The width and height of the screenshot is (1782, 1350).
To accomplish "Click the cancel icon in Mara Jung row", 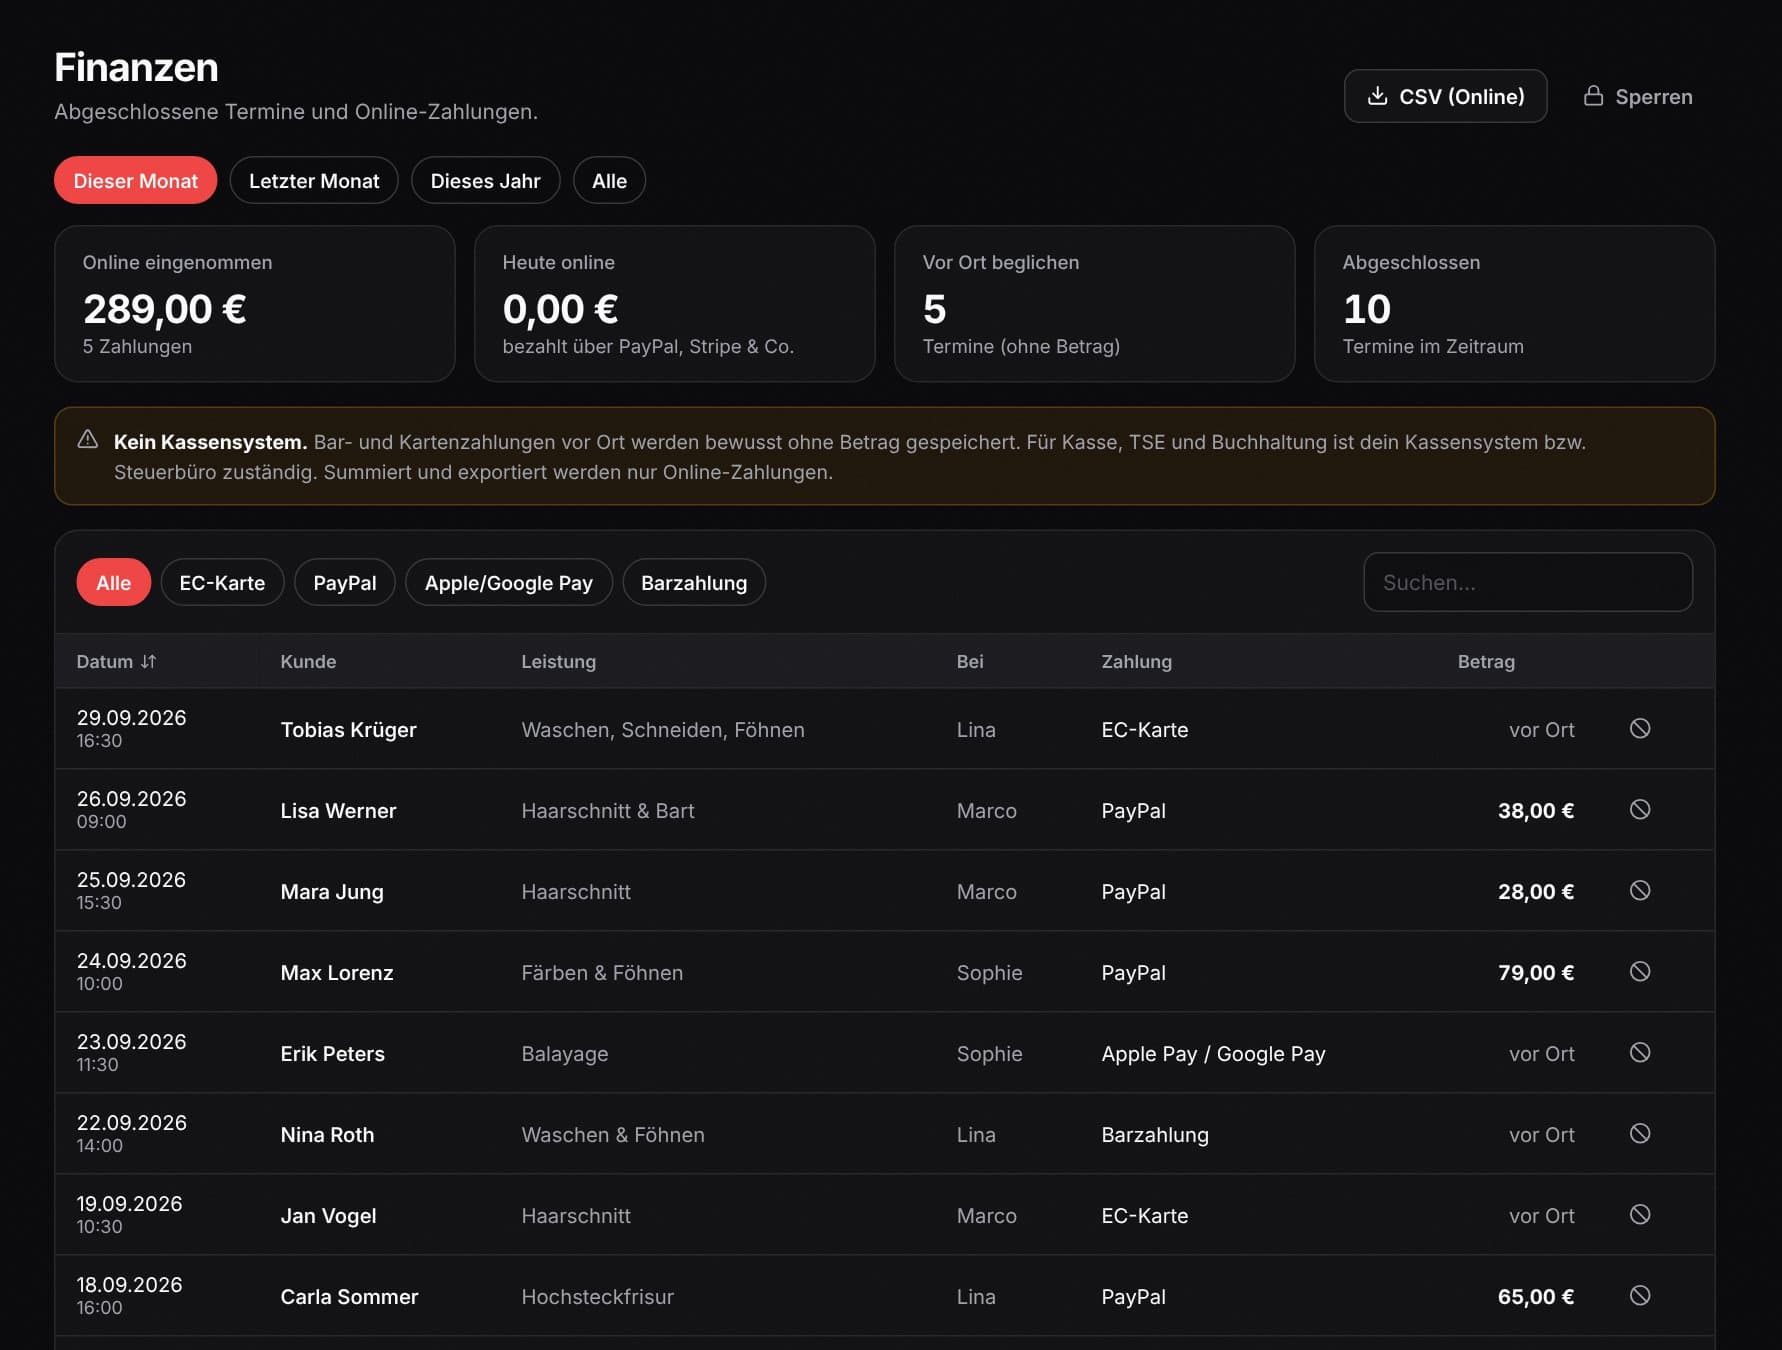I will pyautogui.click(x=1640, y=890).
